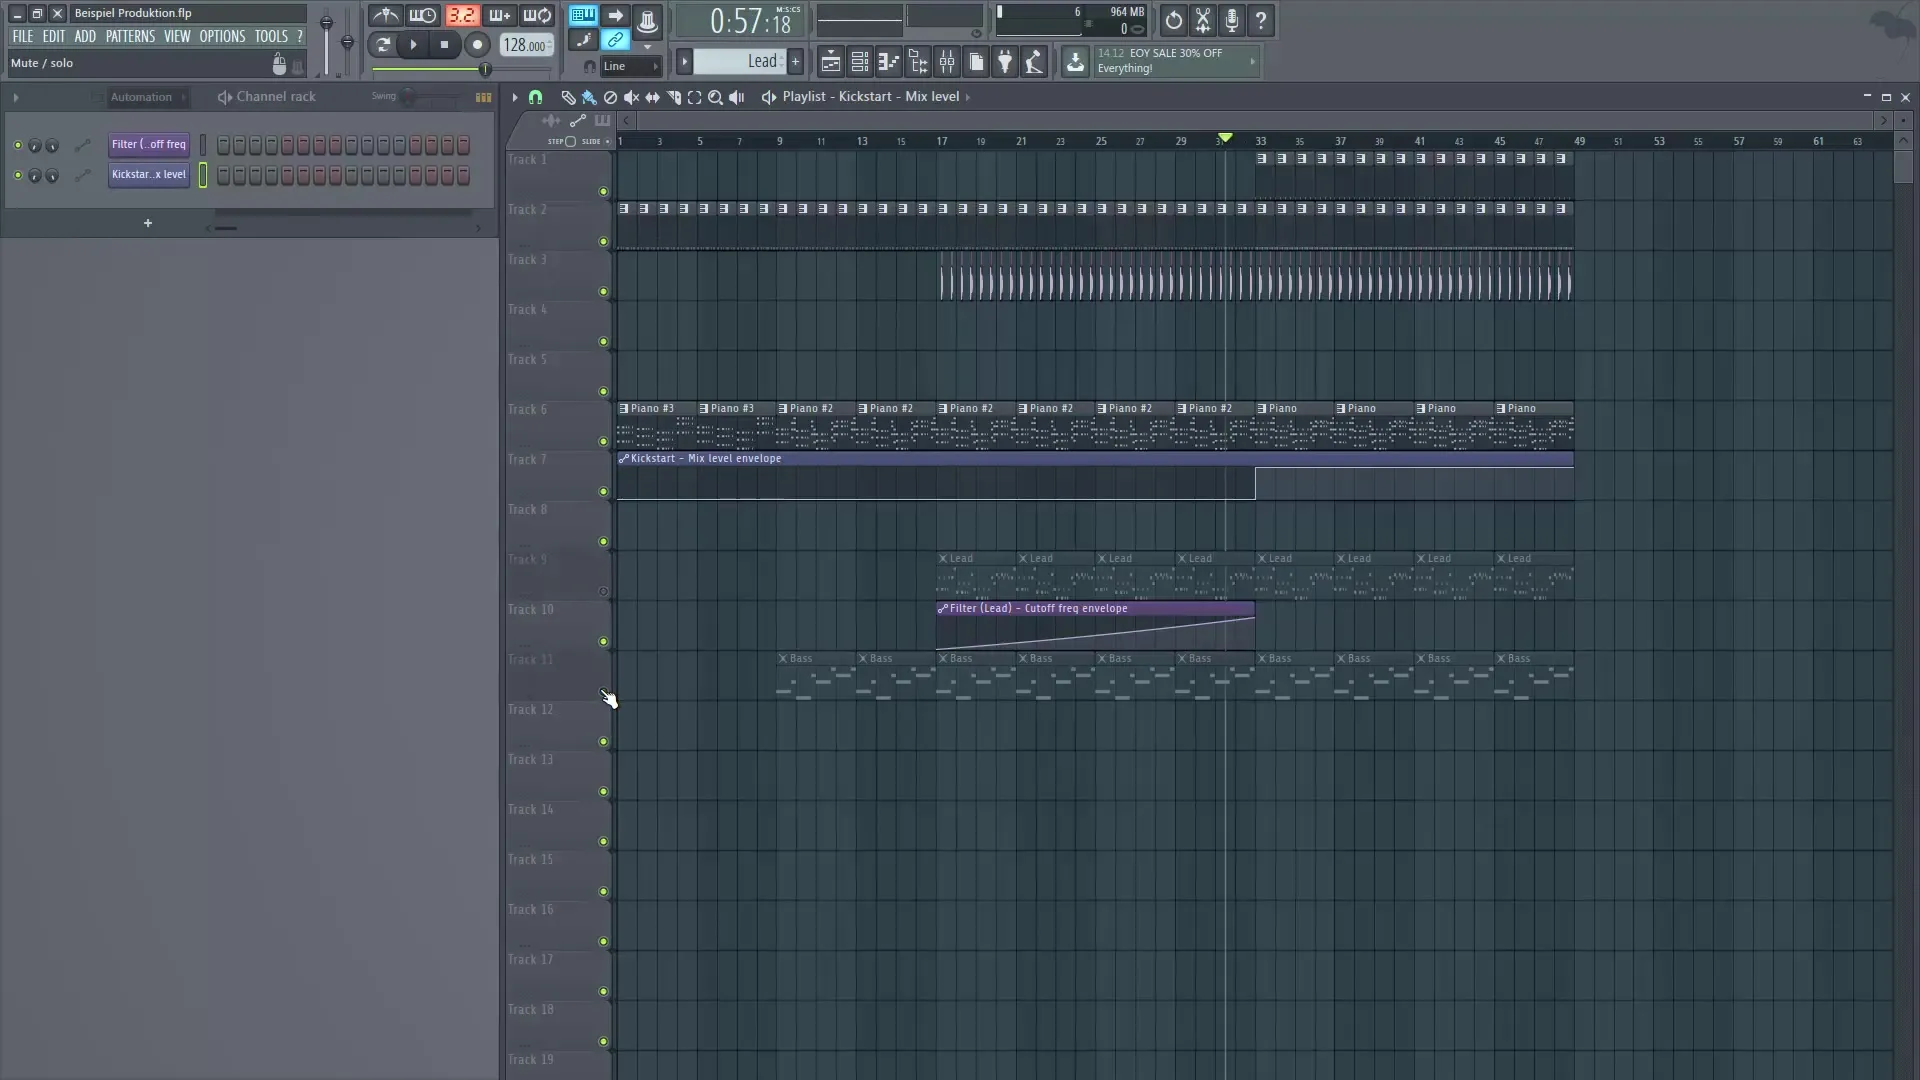Image resolution: width=1920 pixels, height=1080 pixels.
Task: Select the zoom magnifier tool in playlist
Action: 715,97
